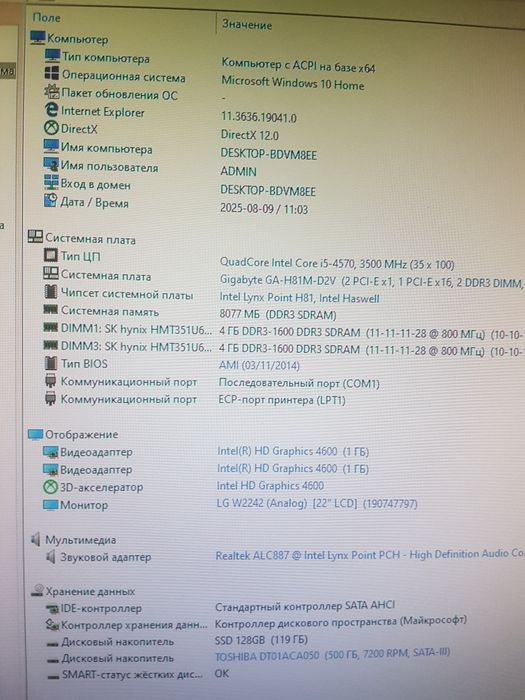Click the DIMM1 memory module icon
Image resolution: width=525 pixels, height=700 pixels.
click(50, 327)
